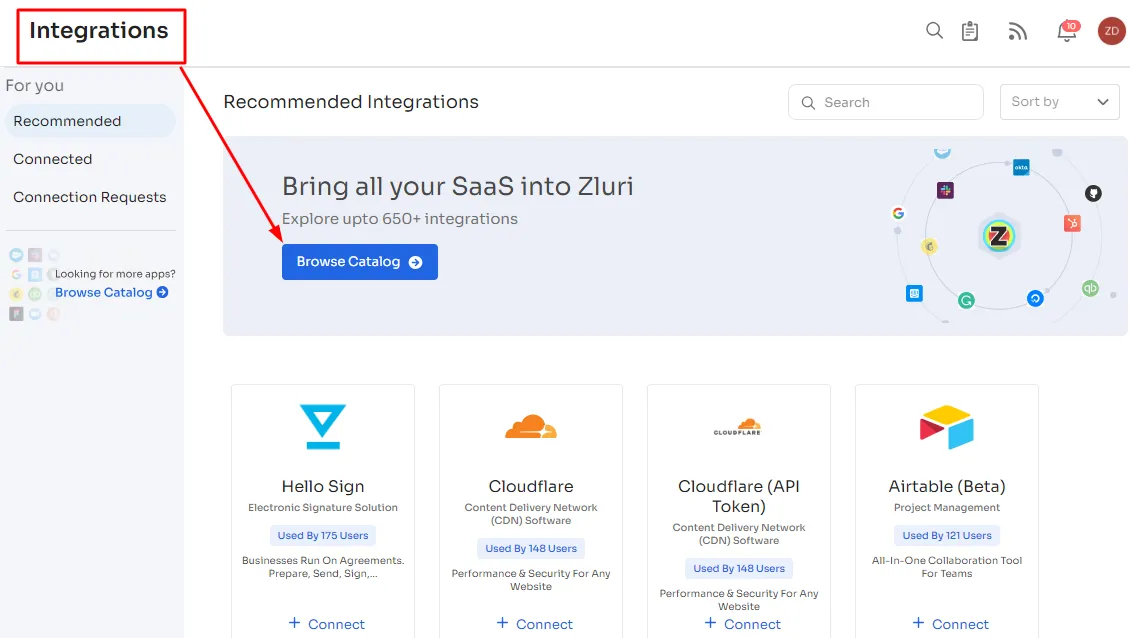This screenshot has height=638, width=1130.
Task: Click the arrow icon beside sidebar Browse Catalog
Action: (162, 292)
